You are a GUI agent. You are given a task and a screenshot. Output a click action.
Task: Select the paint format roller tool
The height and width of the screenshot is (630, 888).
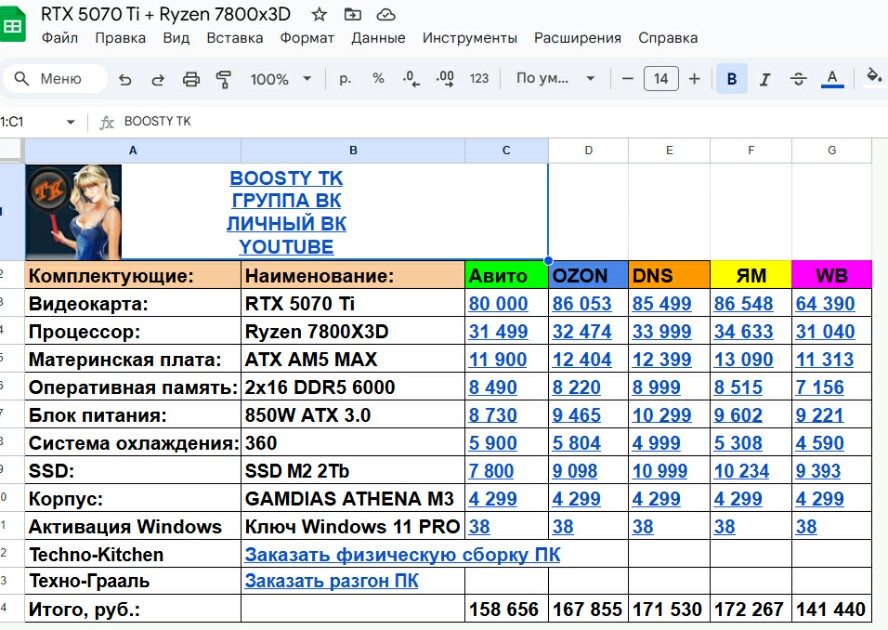[224, 79]
